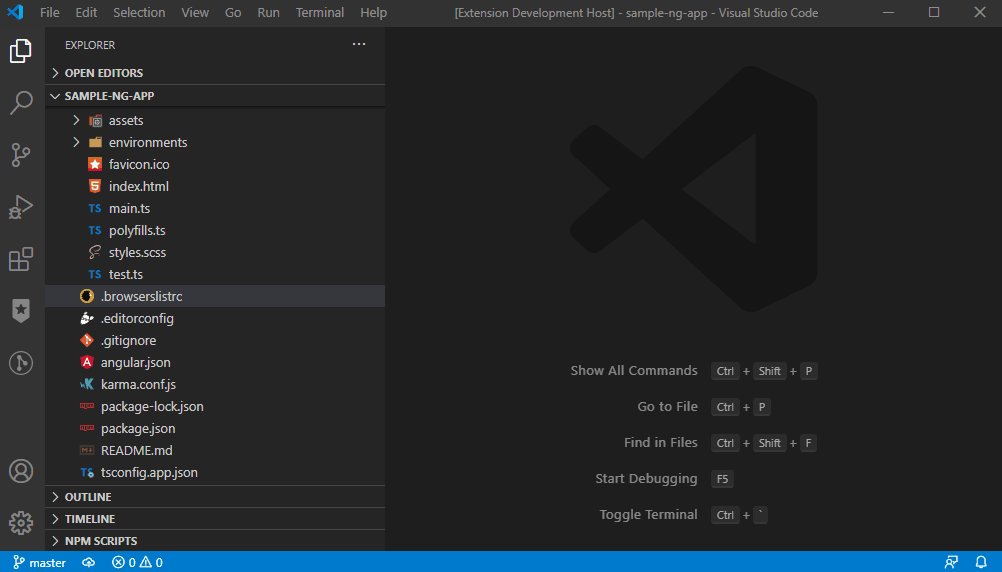Screen dimensions: 1002x572
Task: Open the Search view in activity bar
Action: pyautogui.click(x=20, y=102)
